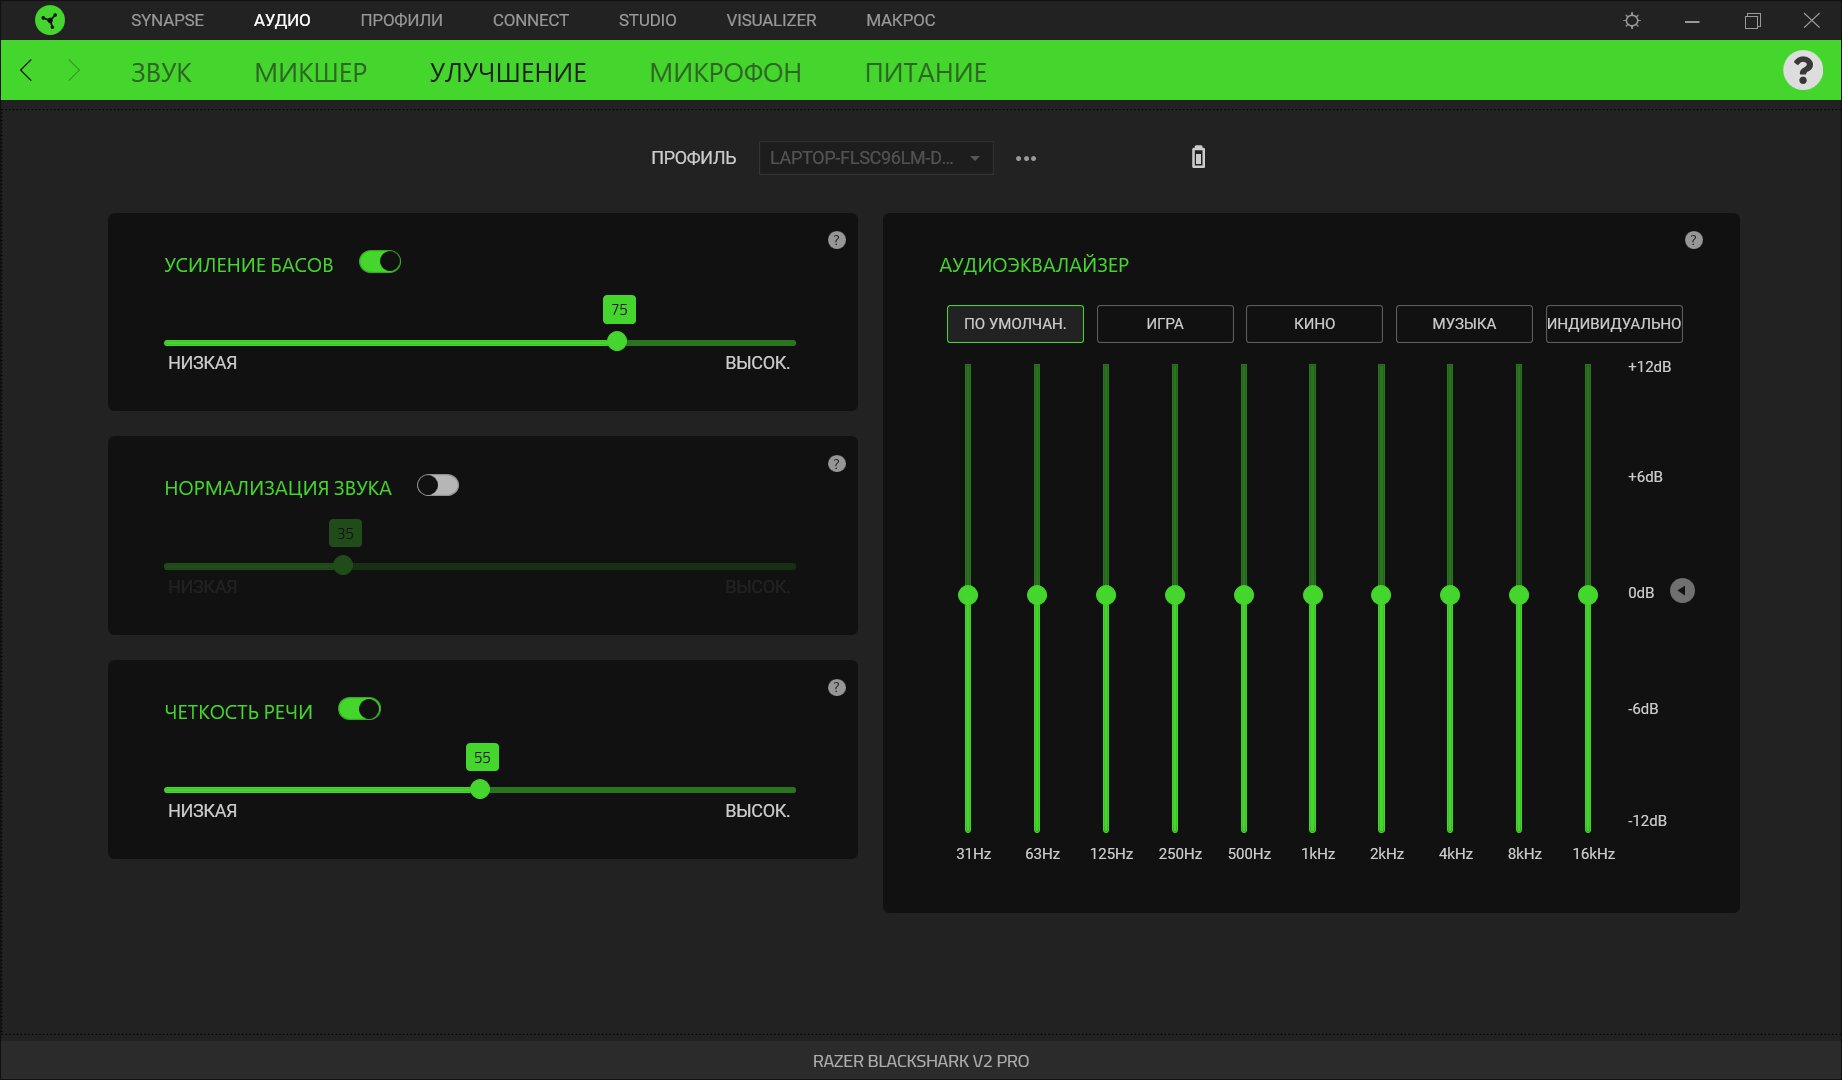
Task: Open the МАКРОС top tab
Action: [x=900, y=20]
